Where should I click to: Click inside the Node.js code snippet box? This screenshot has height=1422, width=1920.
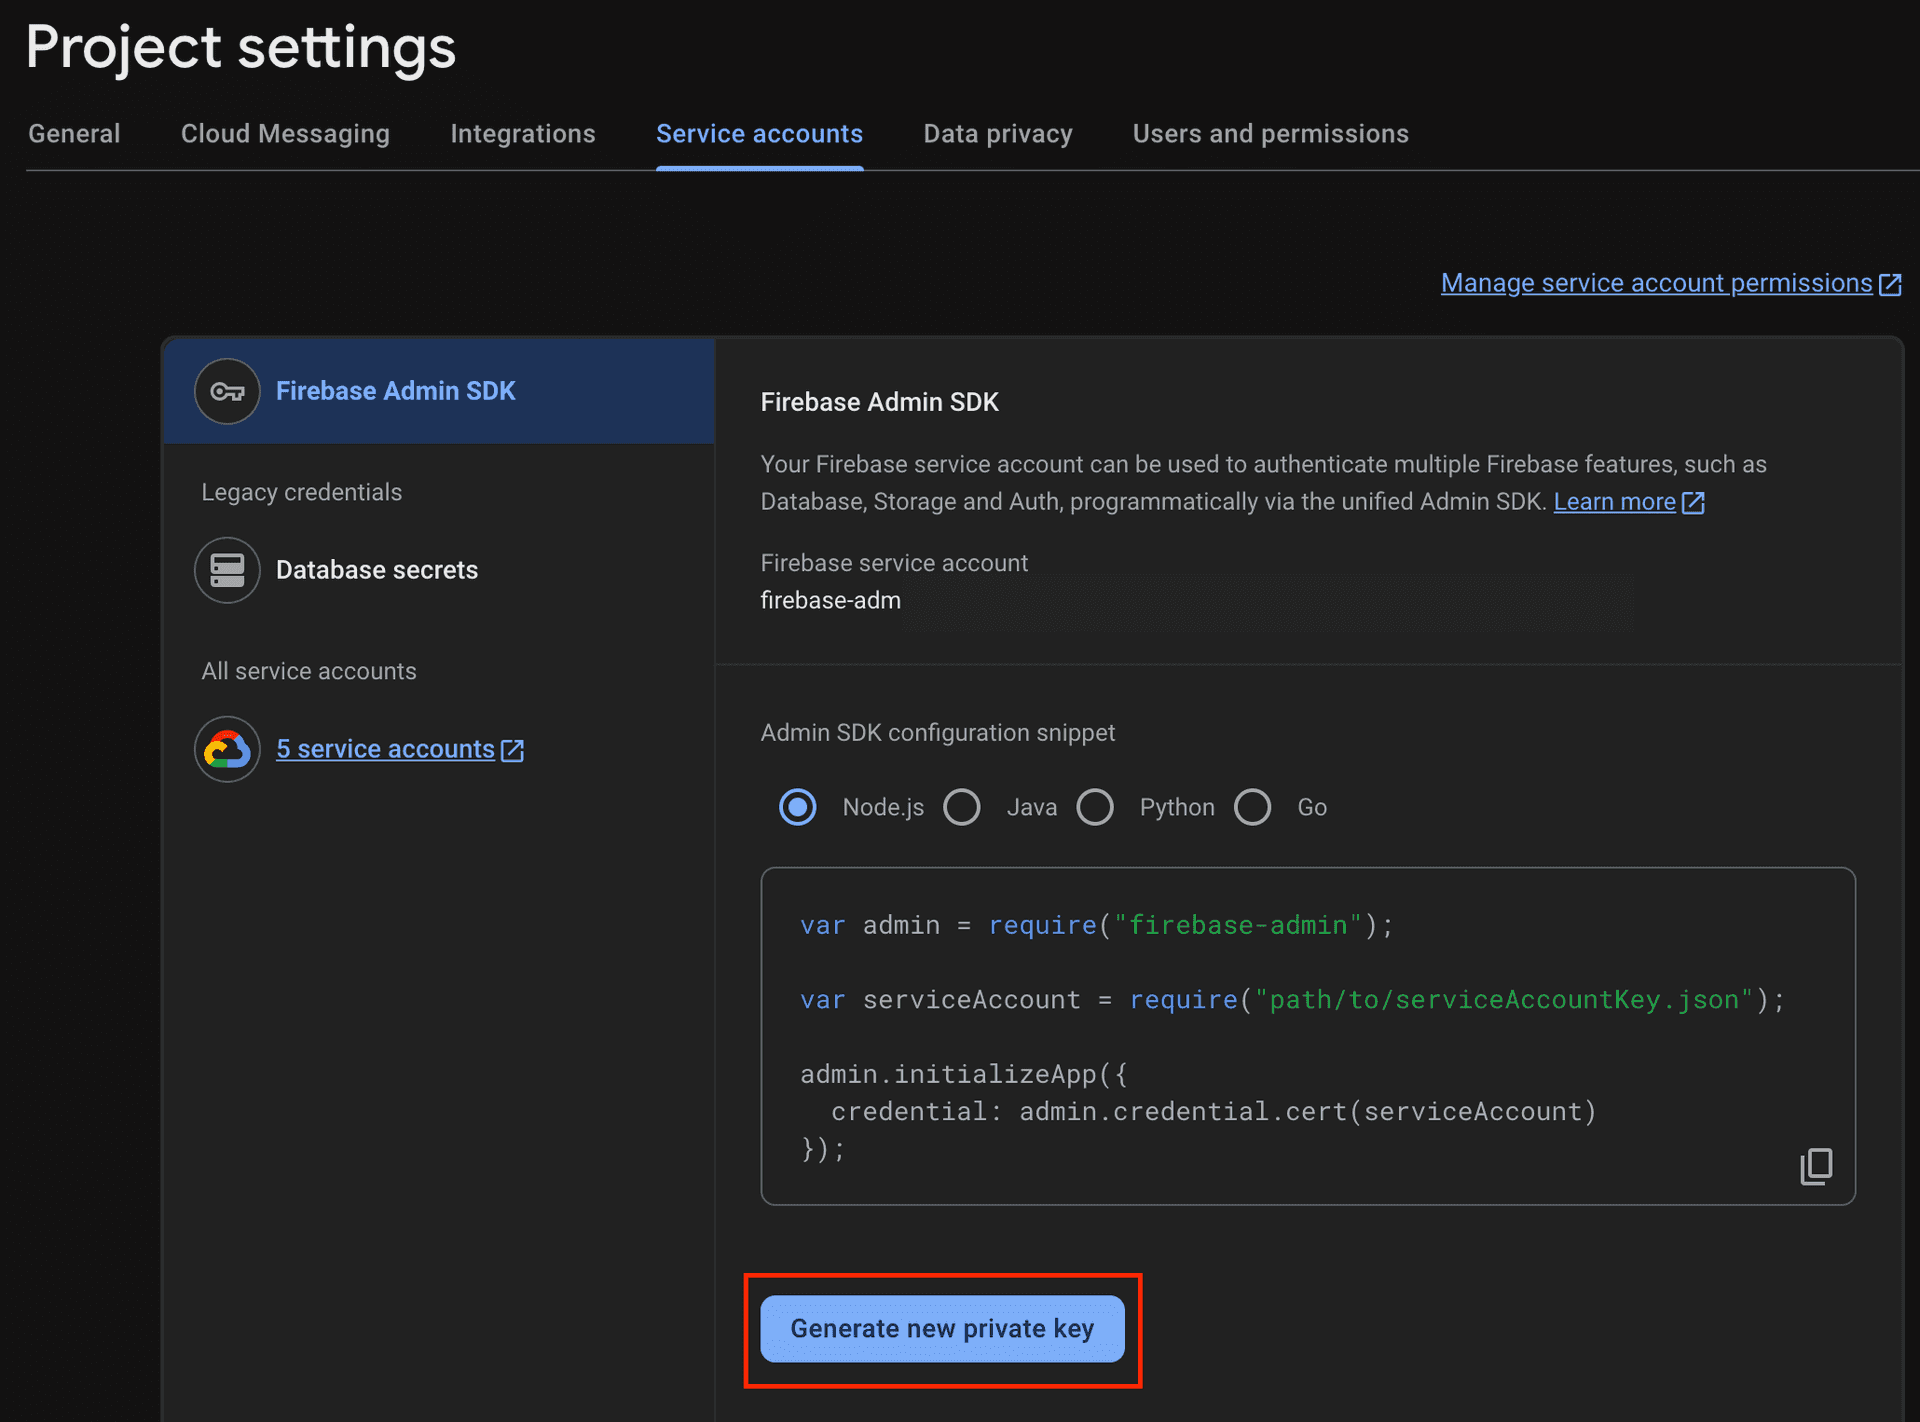tap(1300, 1040)
